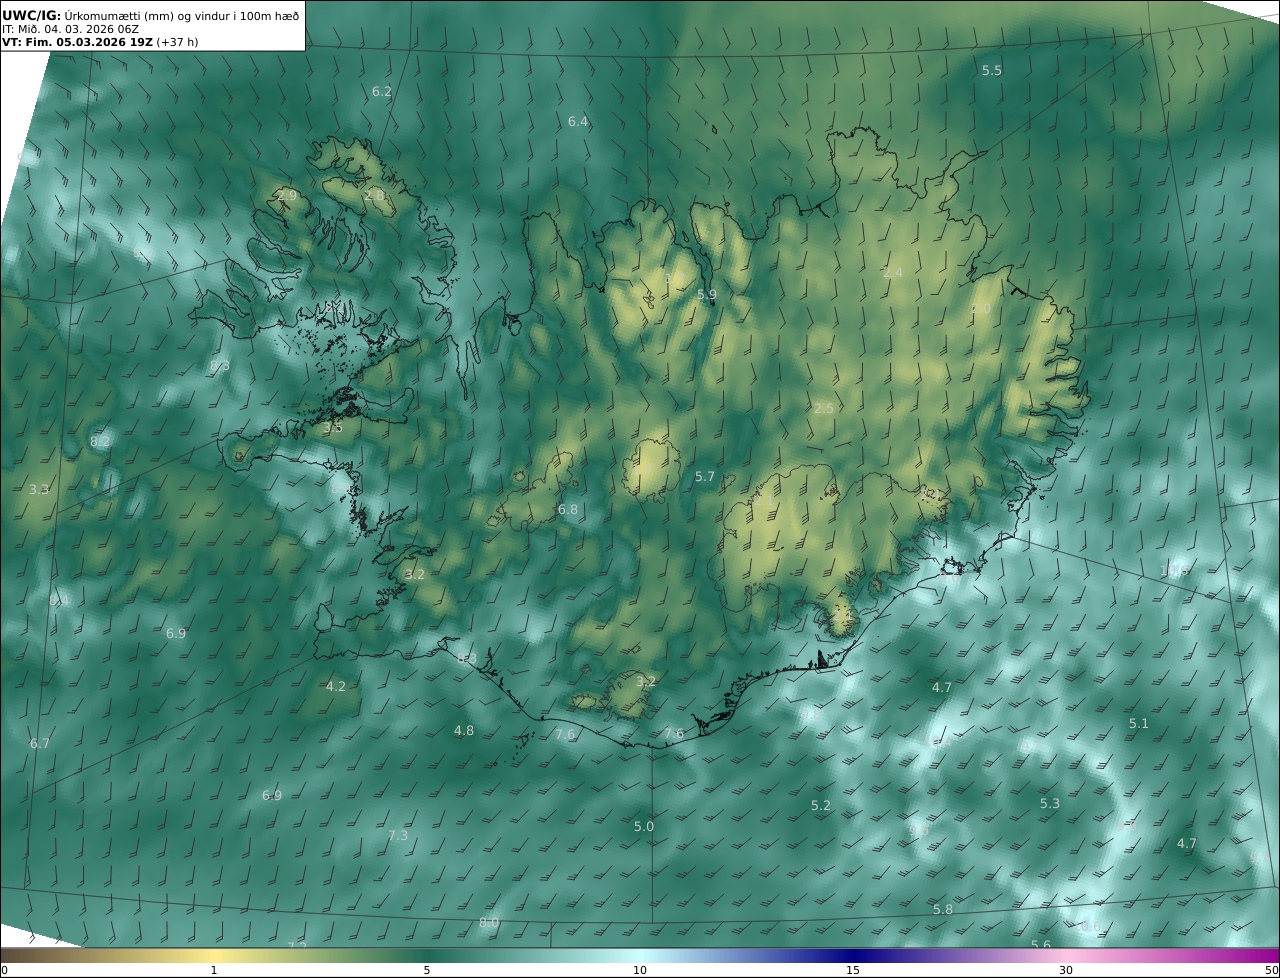This screenshot has height=978, width=1280.
Task: Click the 2.5 value label
Action: [x=824, y=408]
